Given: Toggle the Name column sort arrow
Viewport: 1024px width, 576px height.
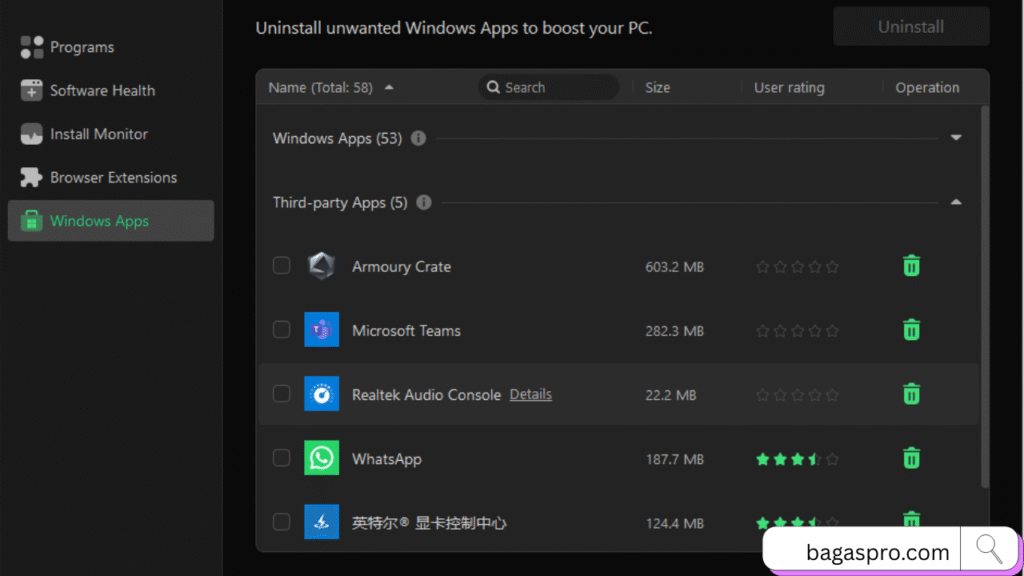Looking at the screenshot, I should click(x=389, y=87).
